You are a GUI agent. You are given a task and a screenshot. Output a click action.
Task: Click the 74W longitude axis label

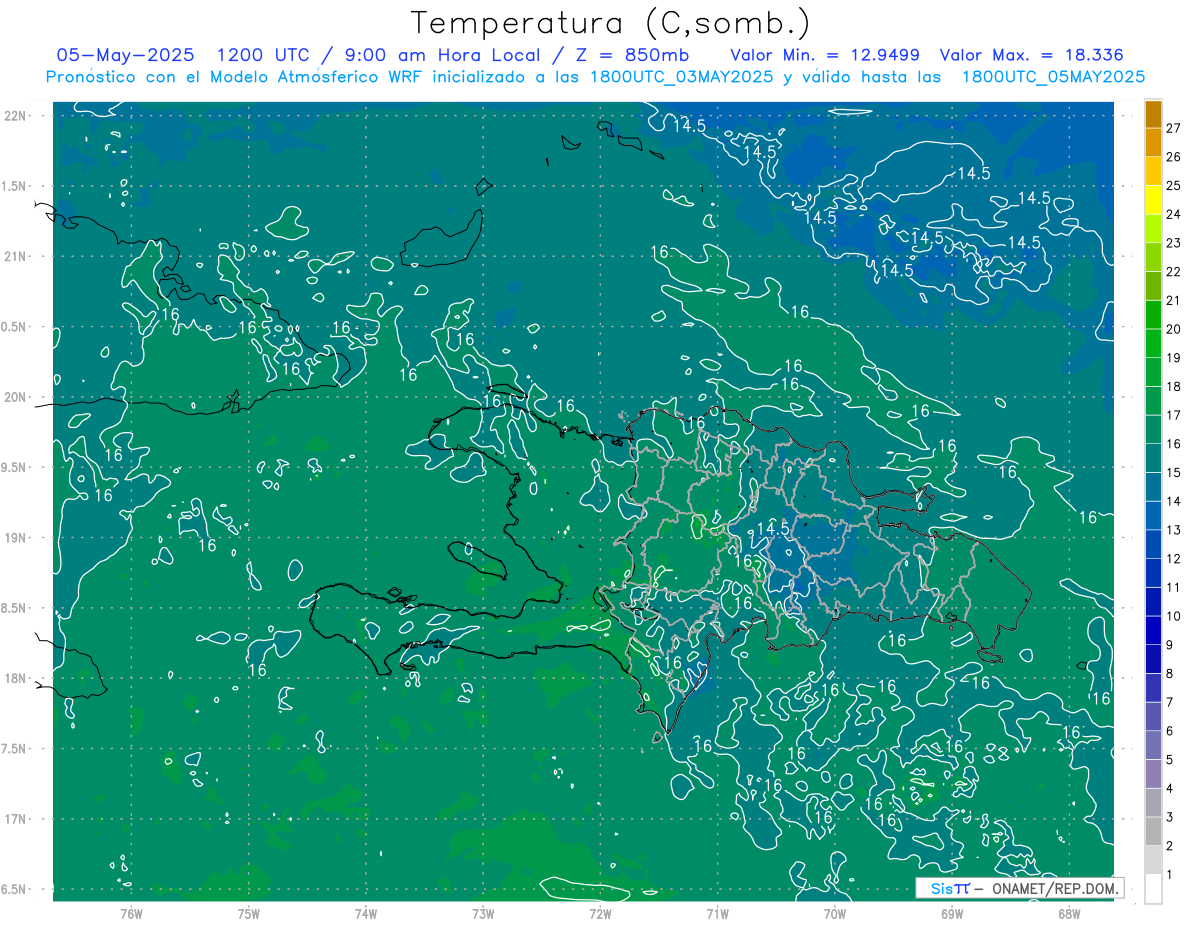(x=365, y=914)
